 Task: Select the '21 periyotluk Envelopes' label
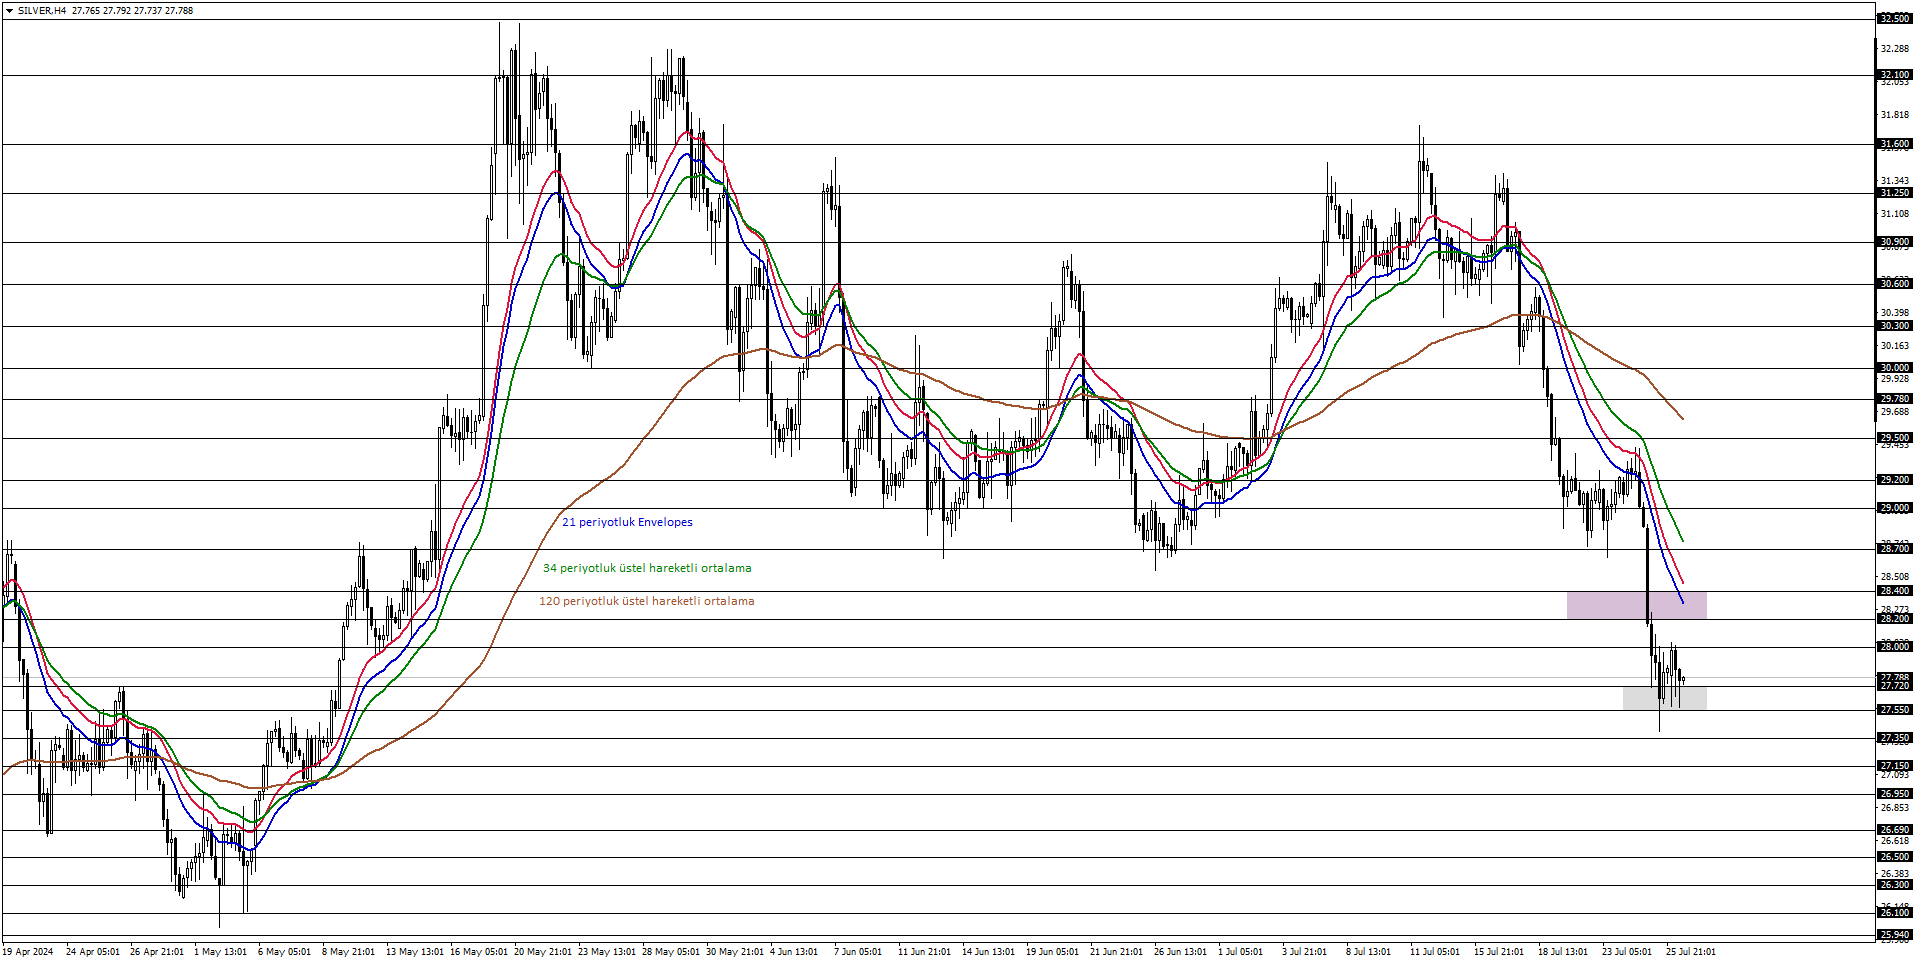pos(627,522)
